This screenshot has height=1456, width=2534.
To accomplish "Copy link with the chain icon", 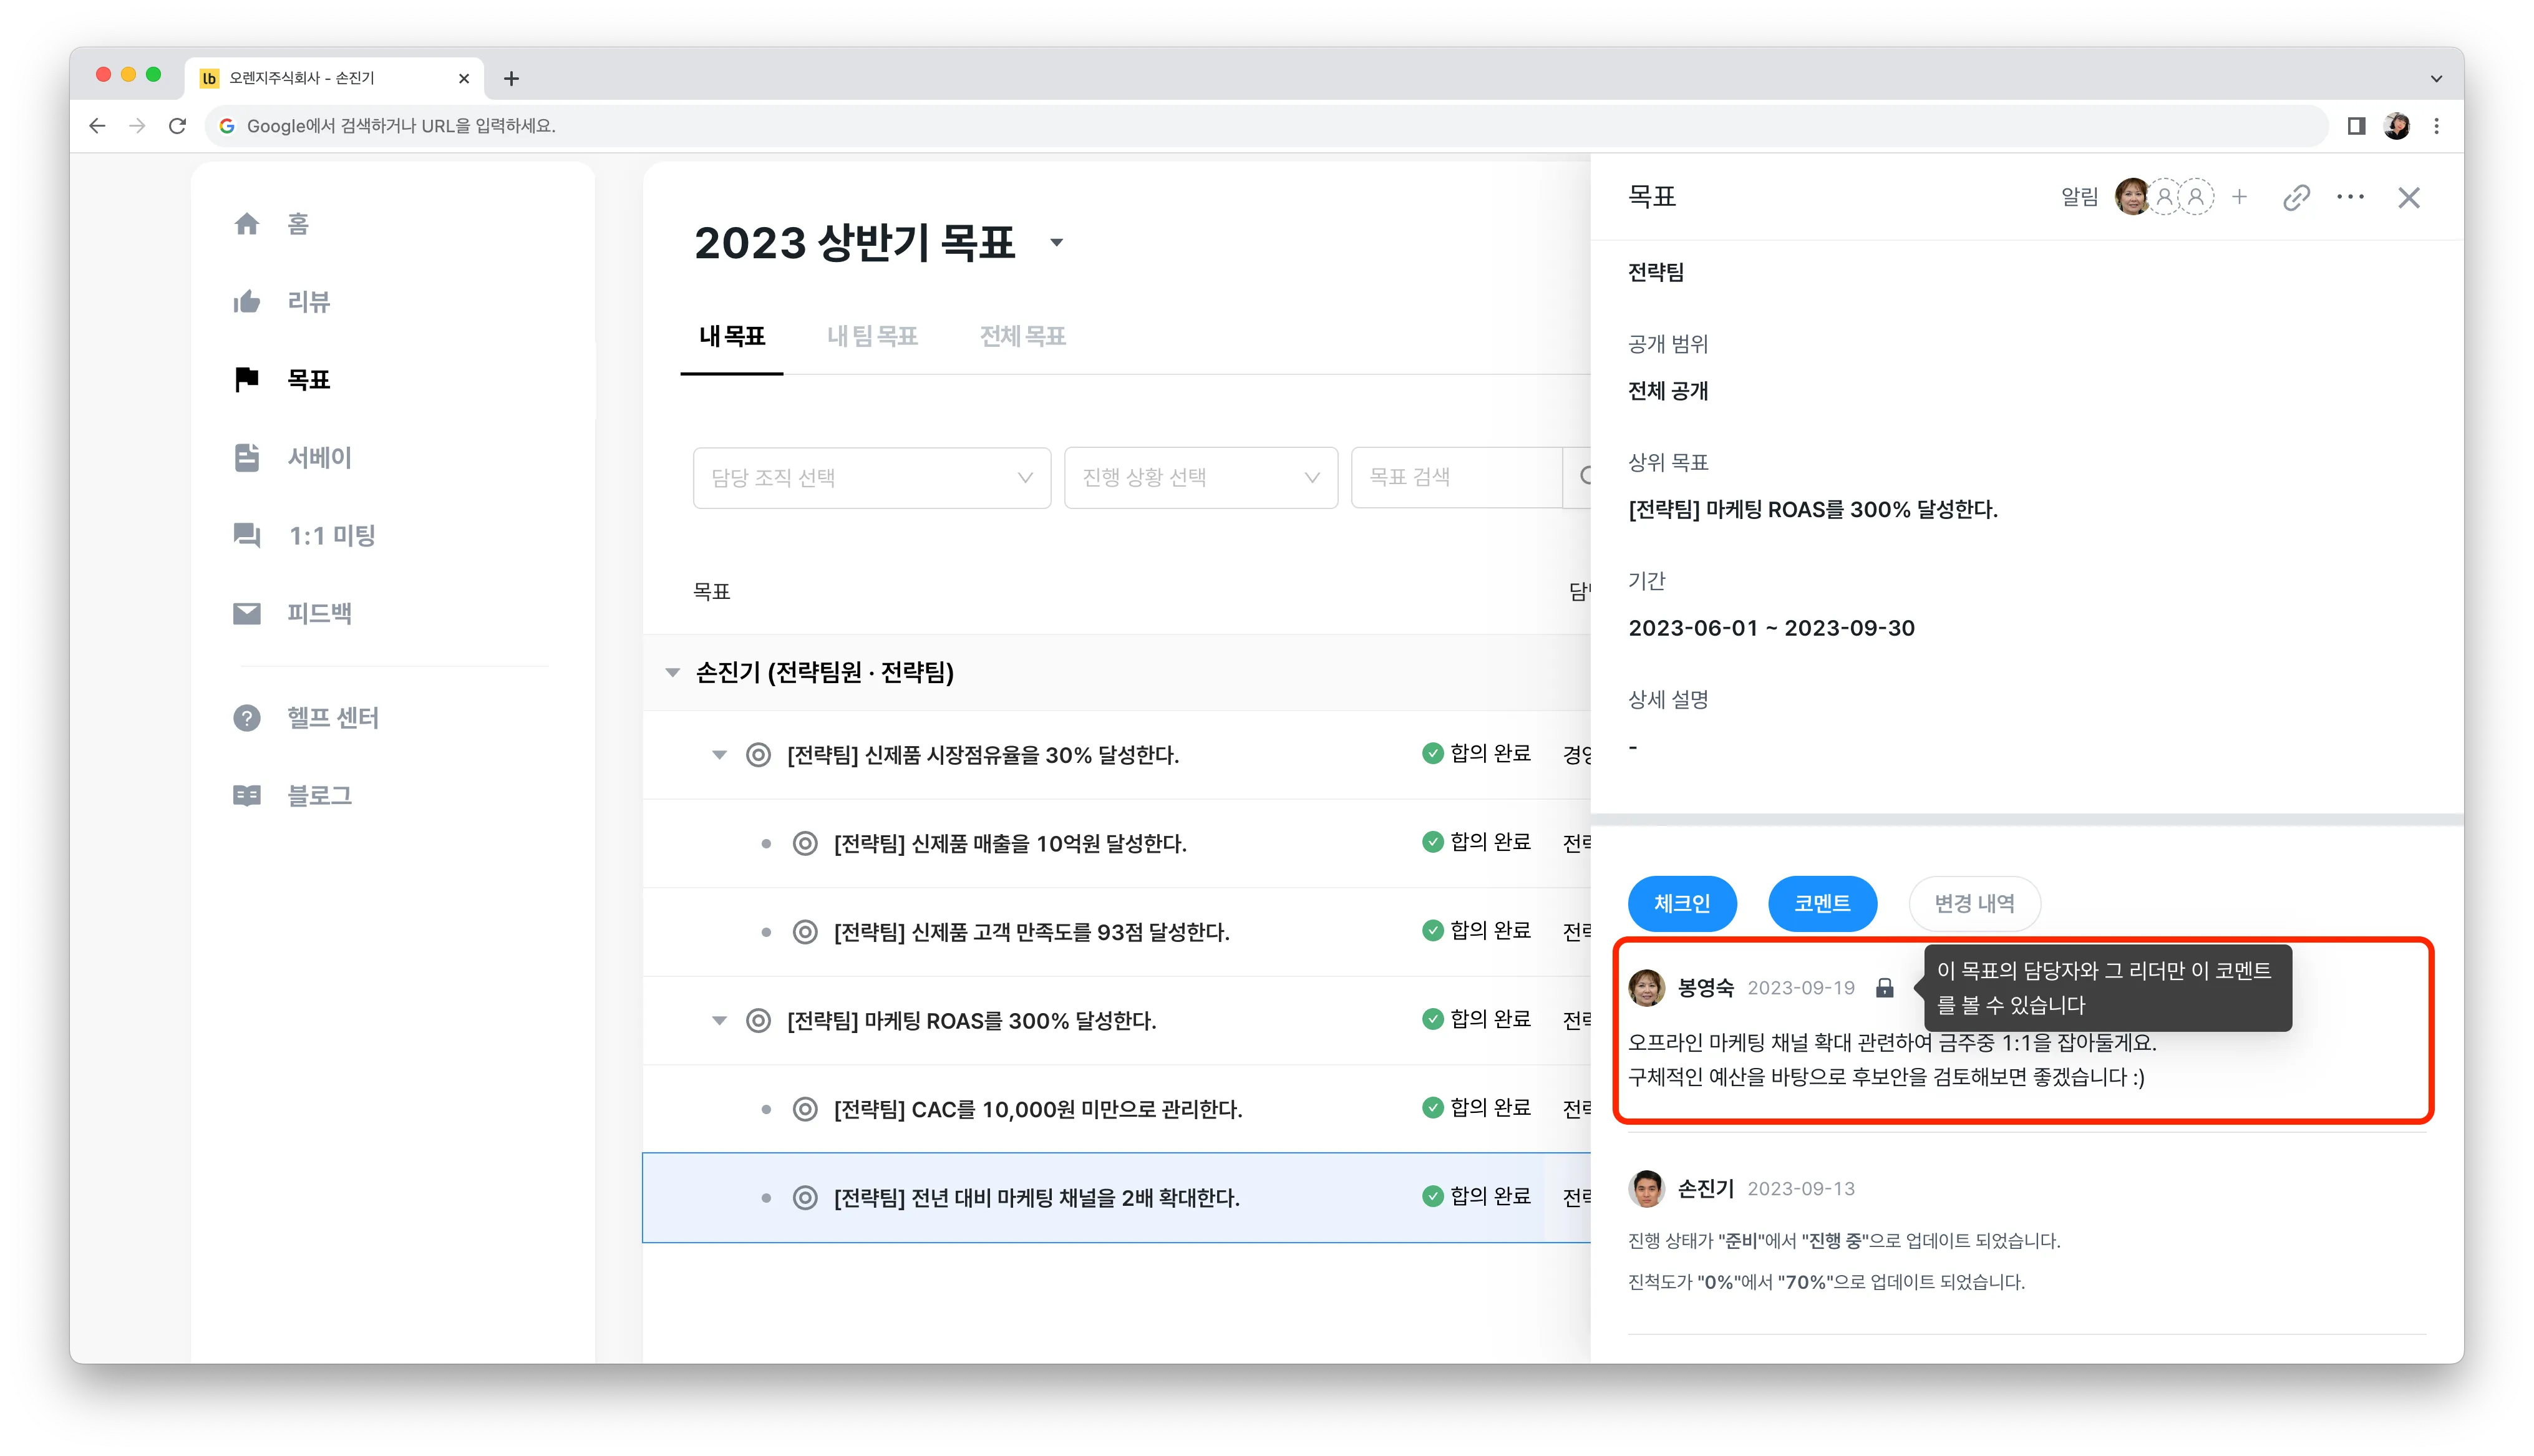I will click(x=2297, y=198).
